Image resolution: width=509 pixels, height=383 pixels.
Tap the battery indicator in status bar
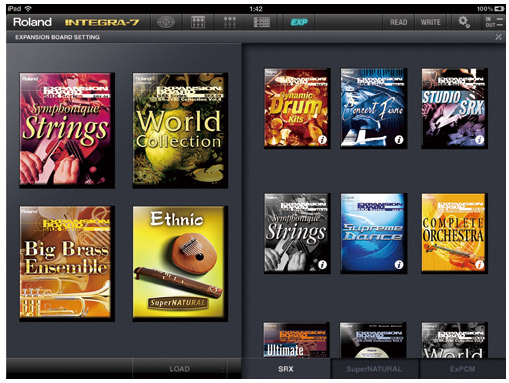point(499,9)
